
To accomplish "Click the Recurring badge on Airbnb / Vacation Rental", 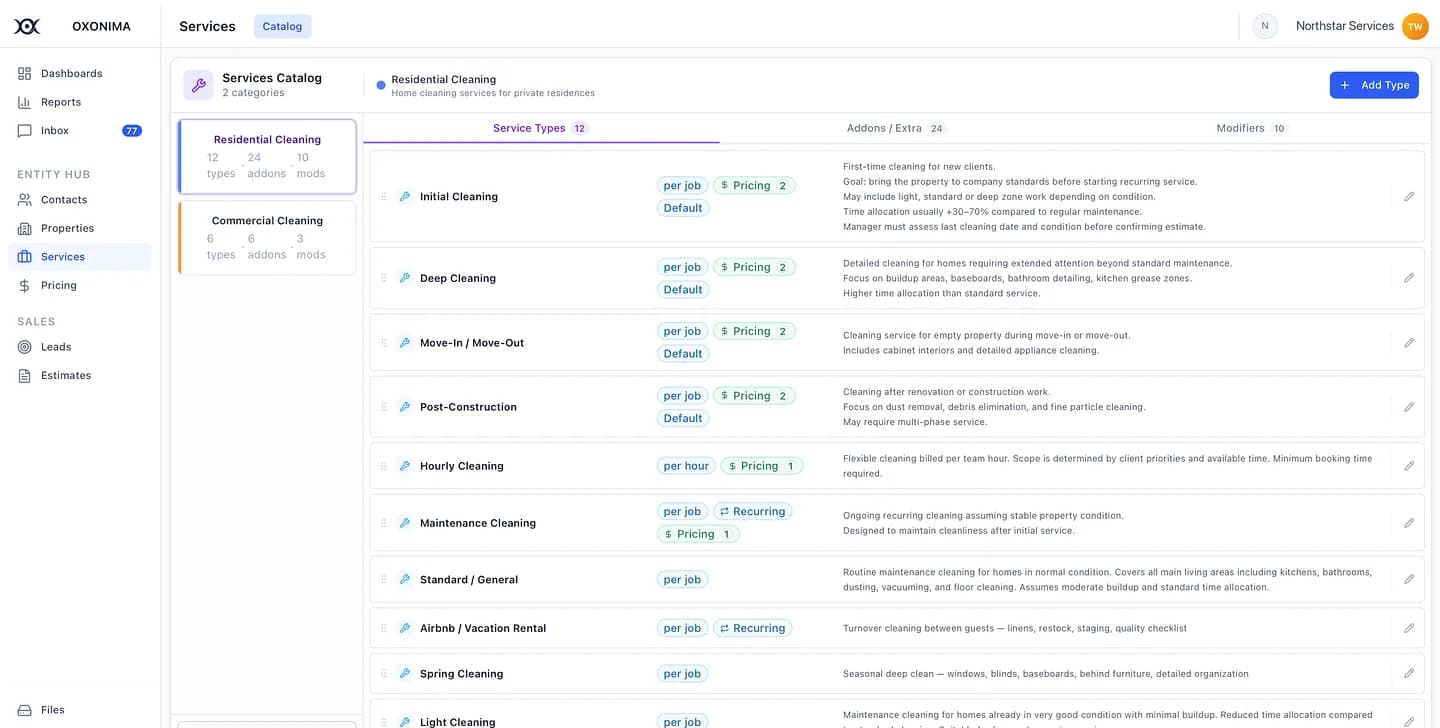I will pos(752,628).
